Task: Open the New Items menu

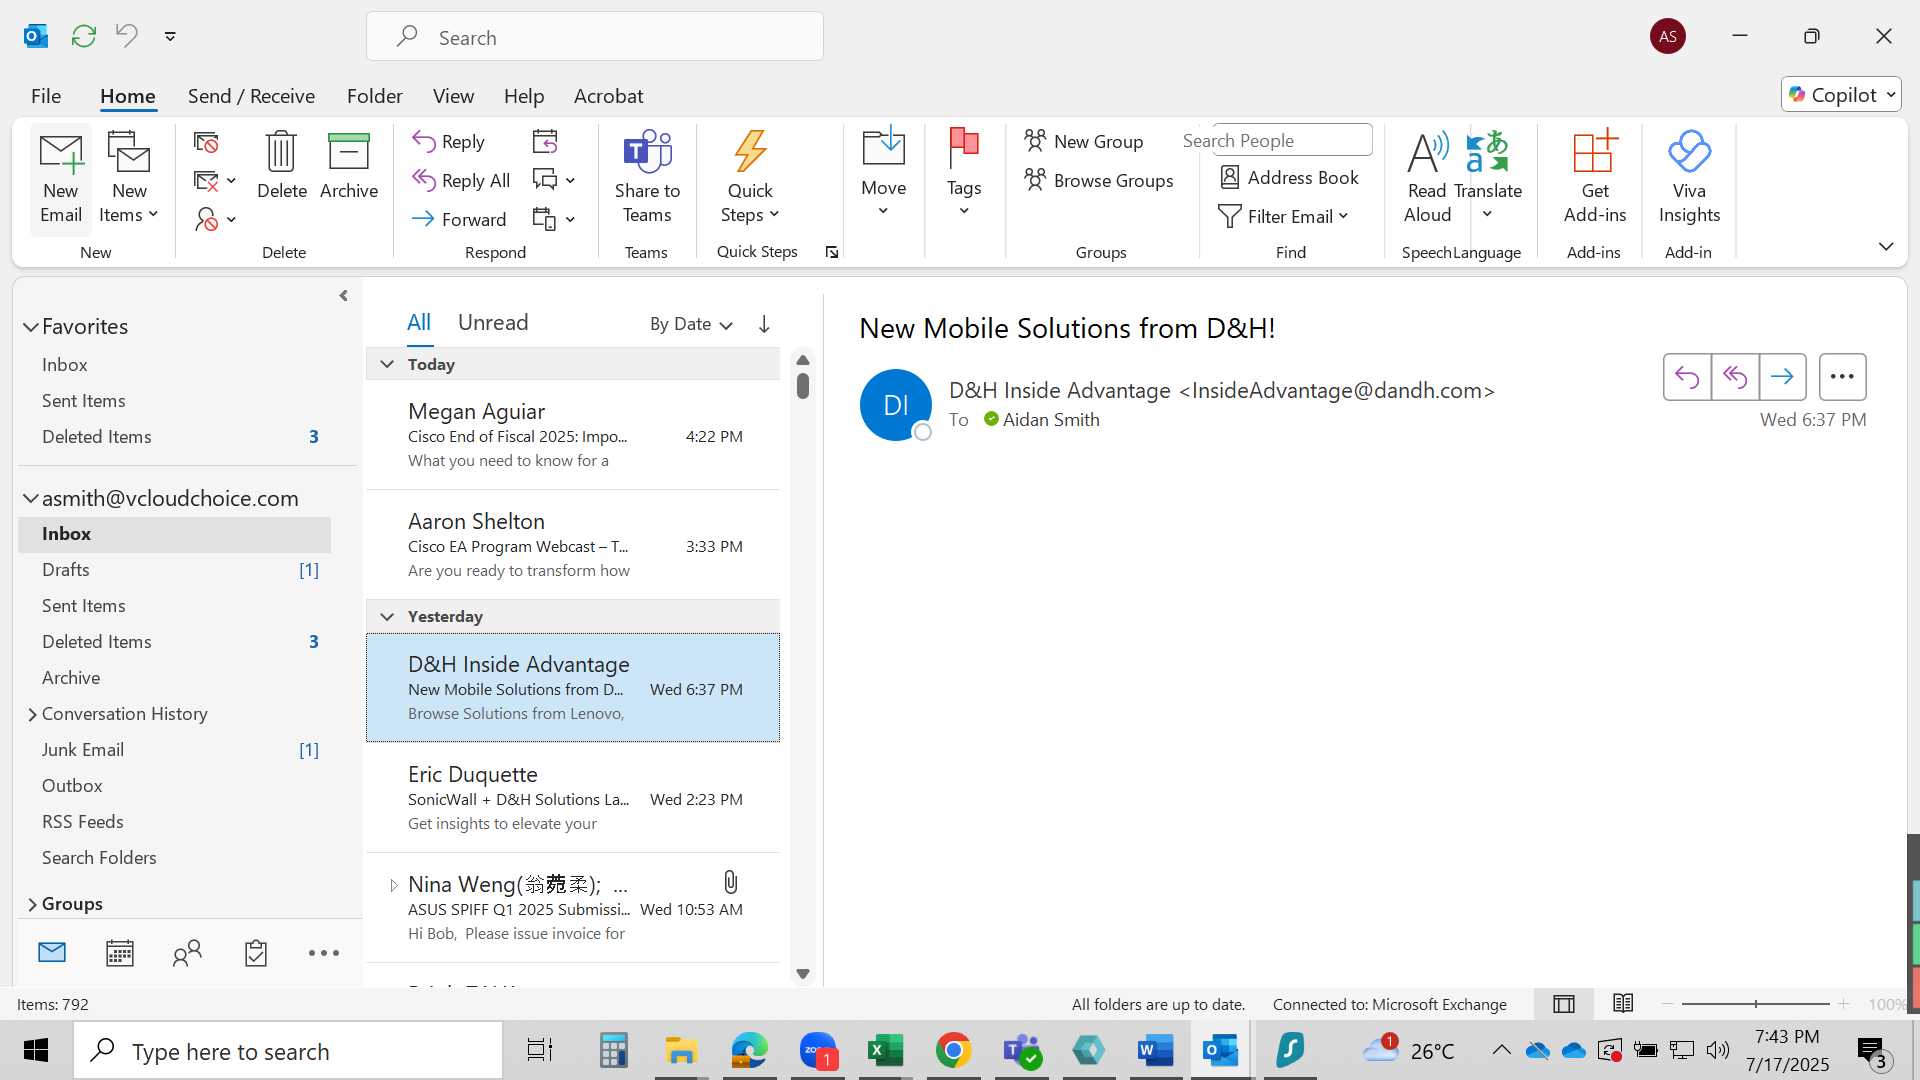Action: coord(129,179)
